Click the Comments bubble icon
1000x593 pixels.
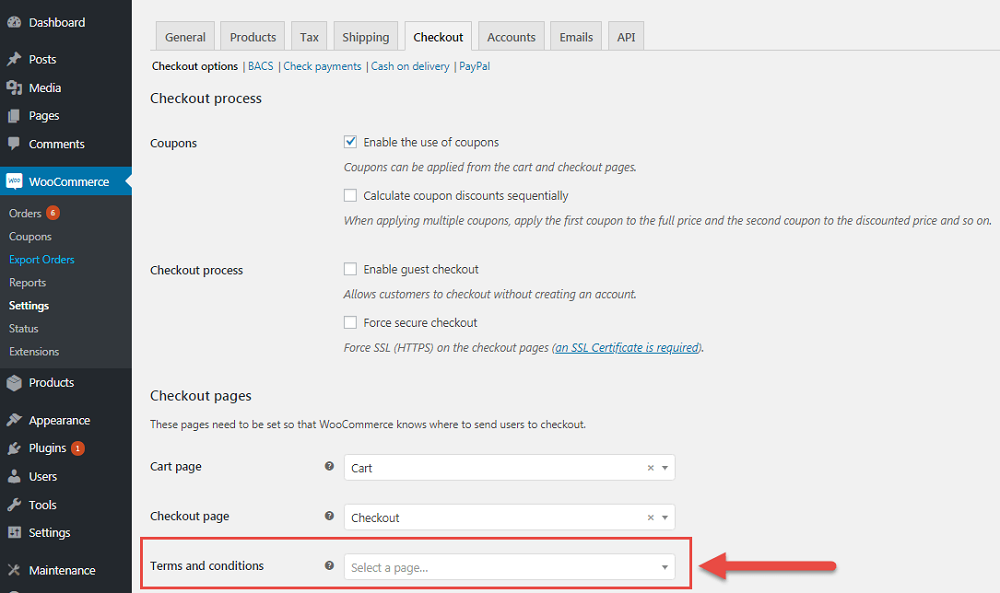coord(14,144)
